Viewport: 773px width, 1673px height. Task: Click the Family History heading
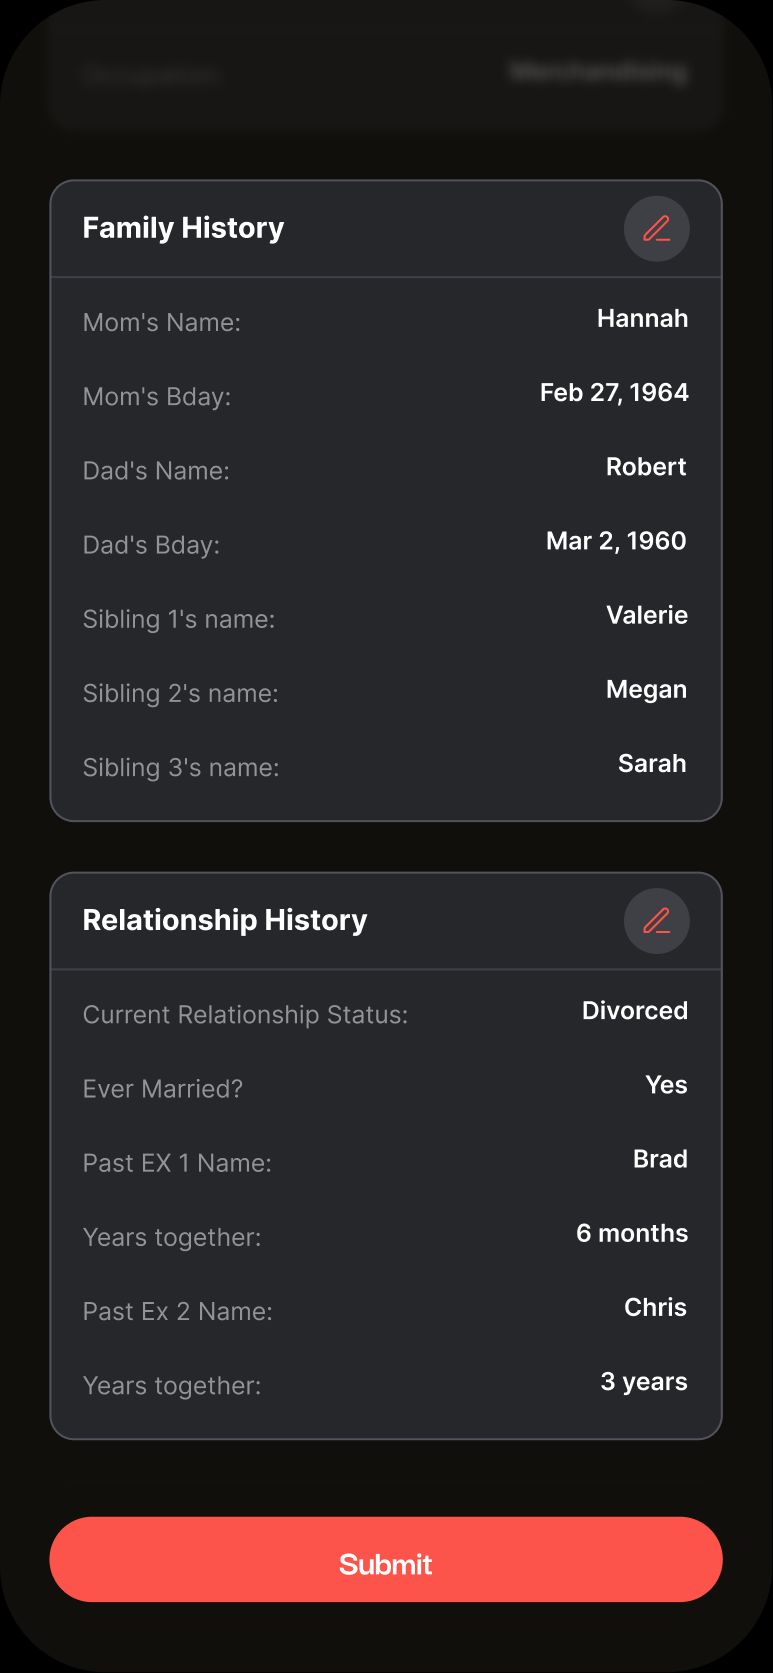[x=183, y=228]
